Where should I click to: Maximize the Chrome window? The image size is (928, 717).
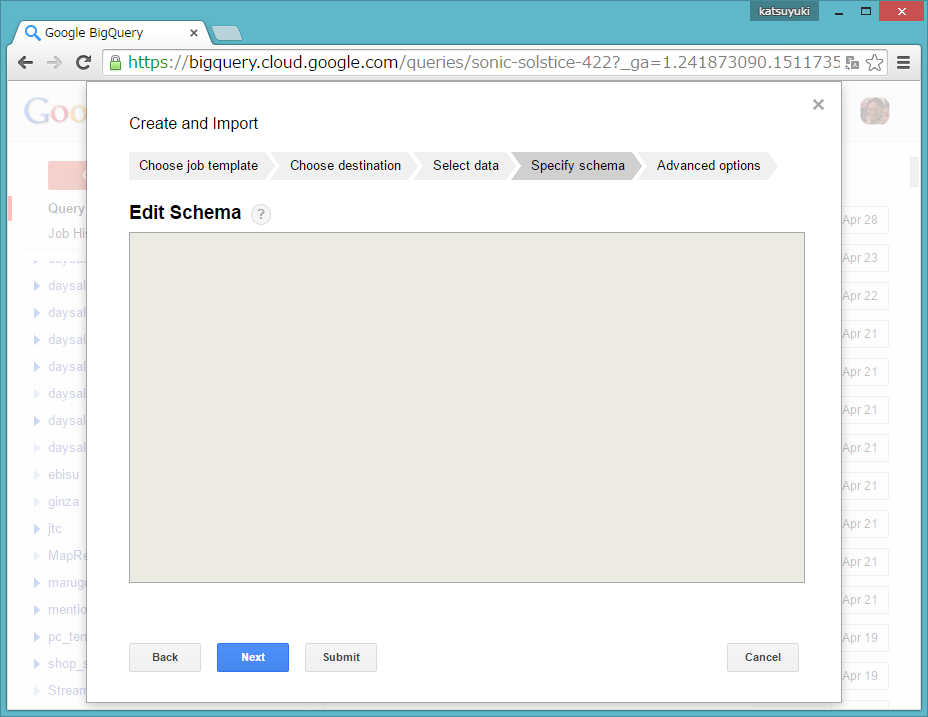coord(866,11)
